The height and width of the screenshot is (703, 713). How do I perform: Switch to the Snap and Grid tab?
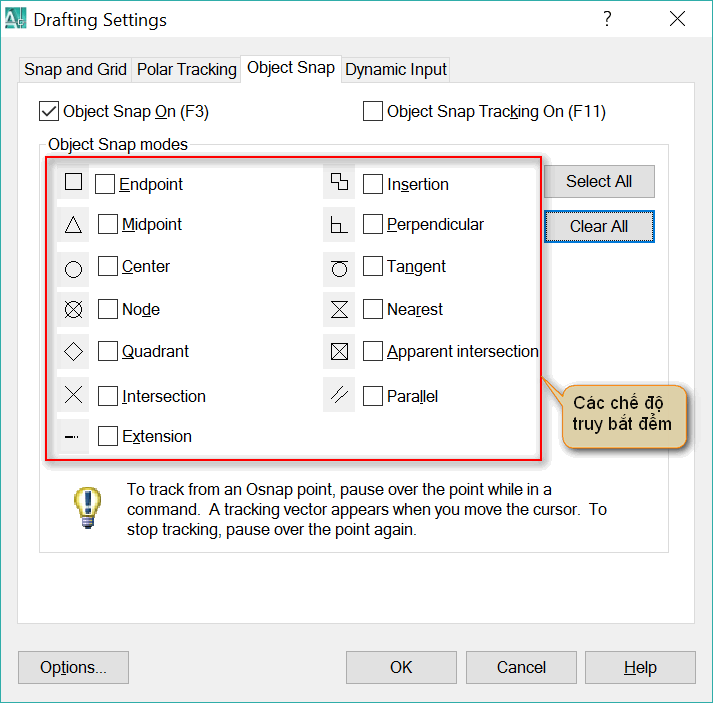75,70
